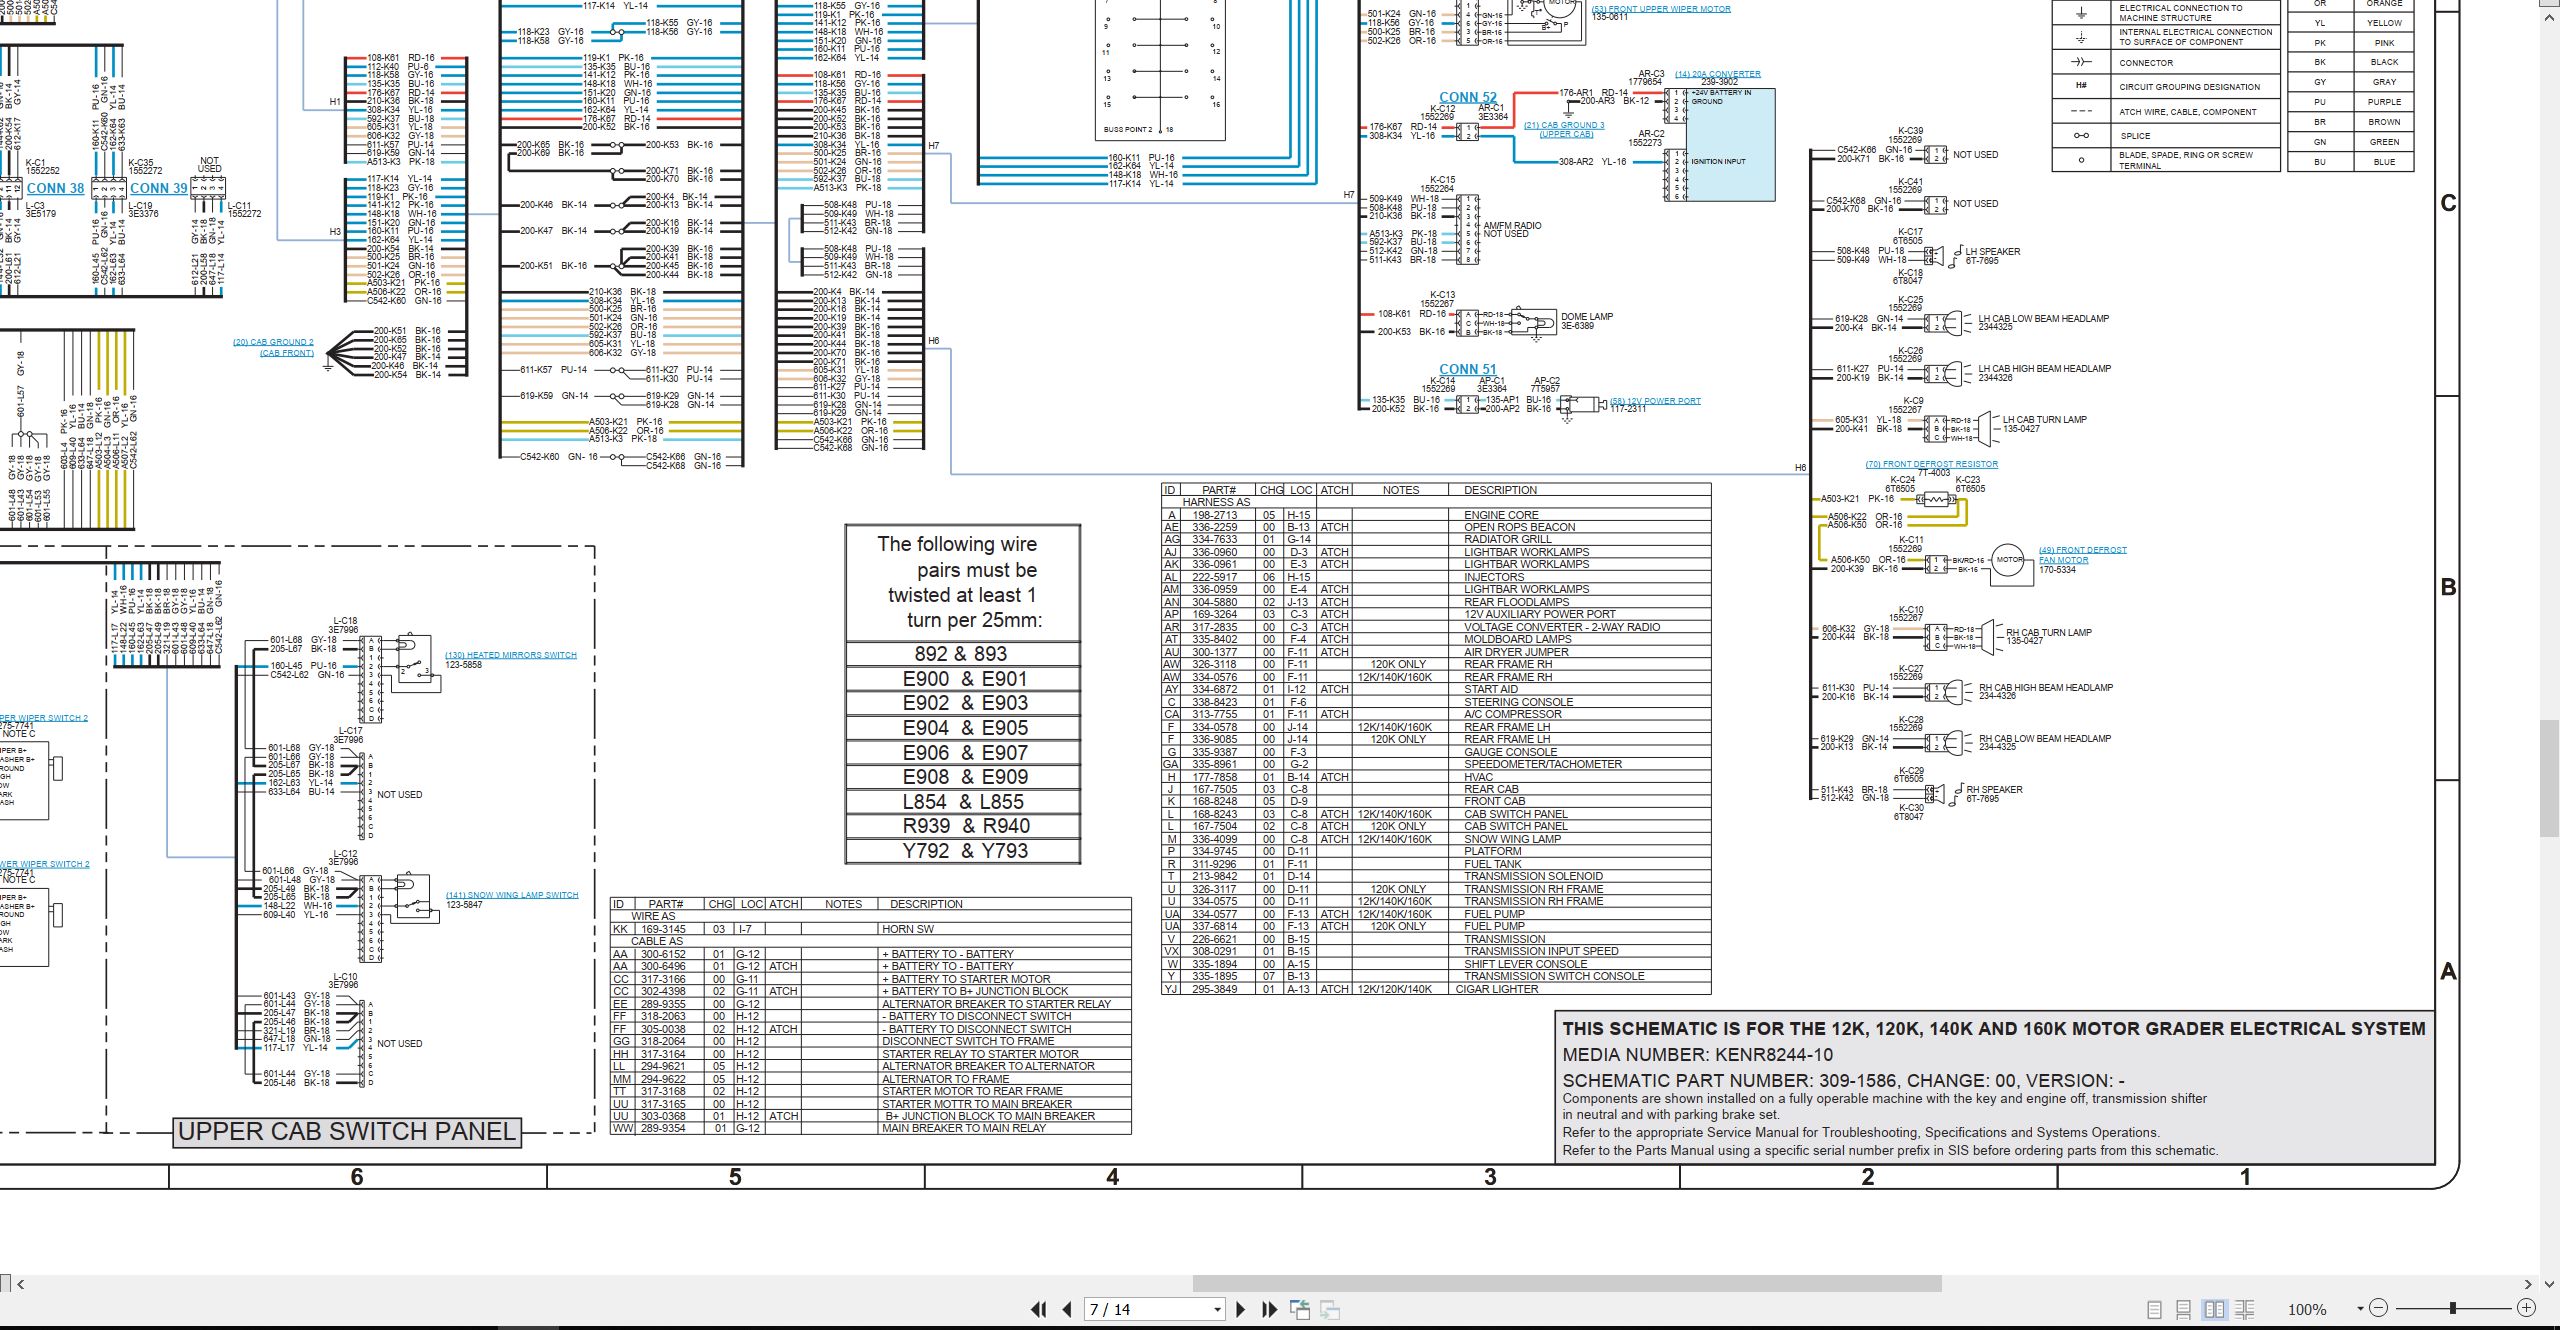
Task: Go to the next page
Action: point(1241,1309)
